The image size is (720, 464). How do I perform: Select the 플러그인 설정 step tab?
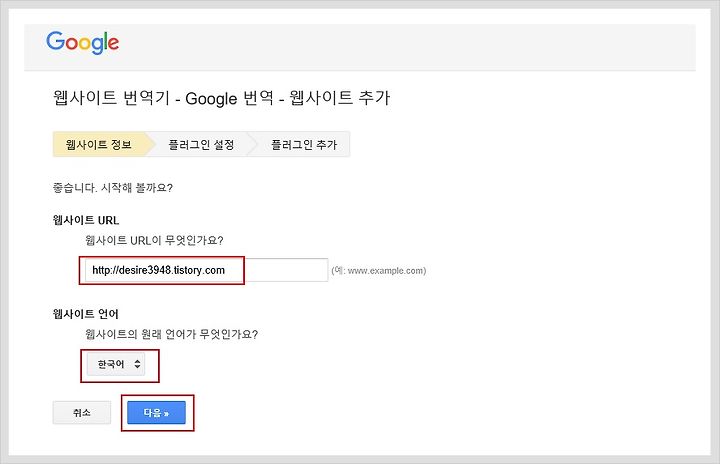tap(201, 145)
